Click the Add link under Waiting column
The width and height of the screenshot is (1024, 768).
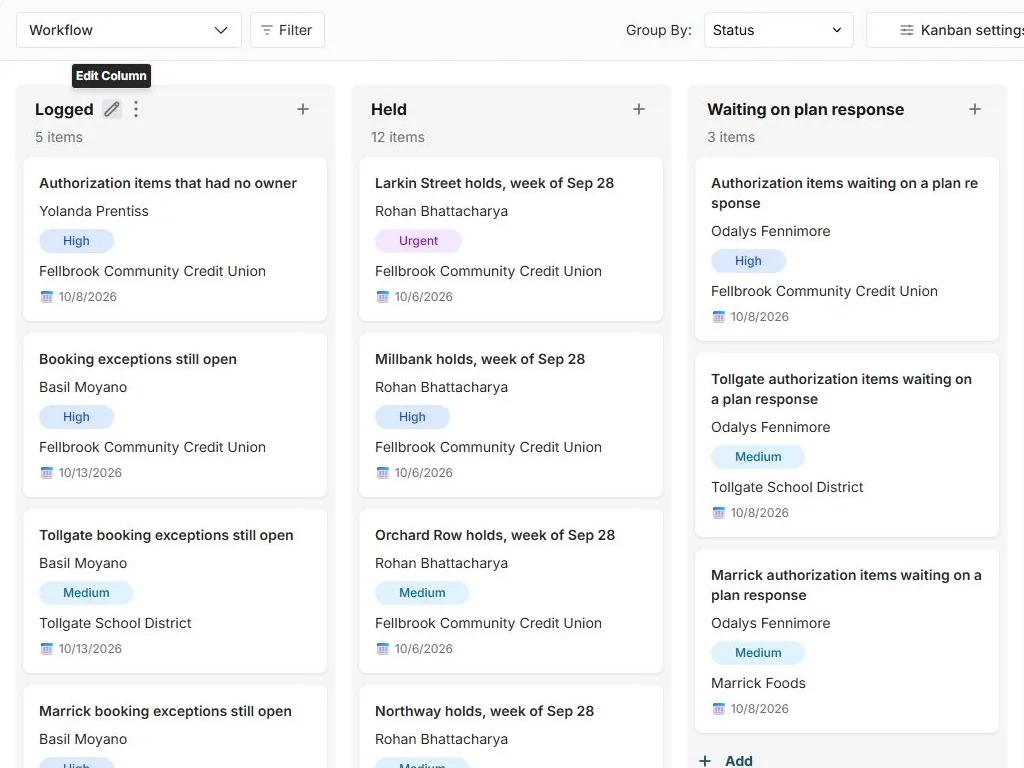(x=726, y=761)
